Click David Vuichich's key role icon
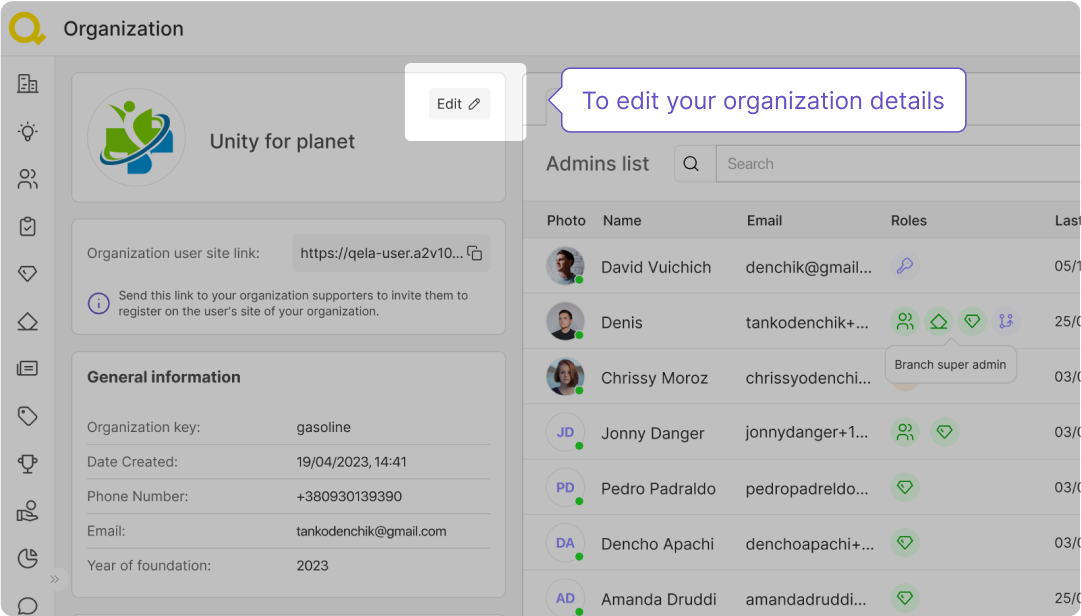The width and height of the screenshot is (1081, 616). coord(904,266)
